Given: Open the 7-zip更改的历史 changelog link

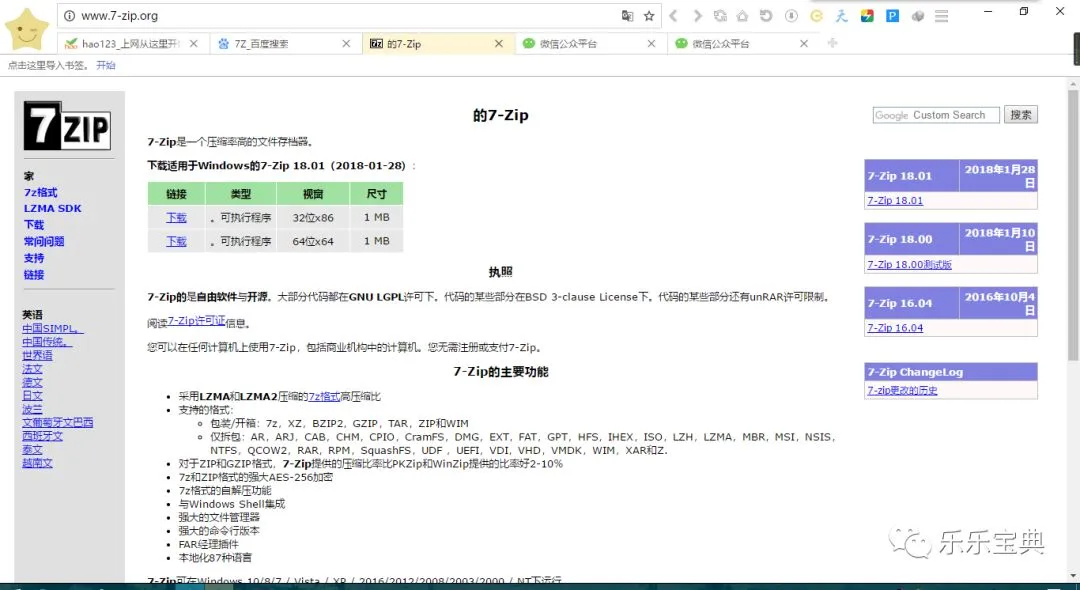Looking at the screenshot, I should [902, 390].
